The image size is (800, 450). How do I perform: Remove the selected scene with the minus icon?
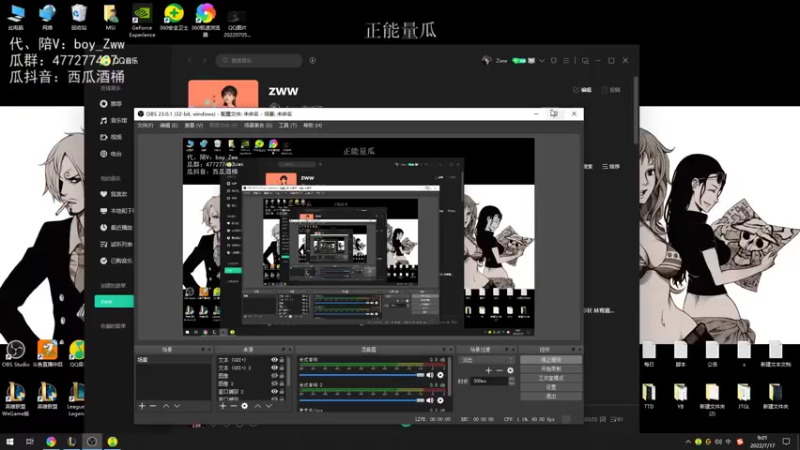tap(153, 406)
